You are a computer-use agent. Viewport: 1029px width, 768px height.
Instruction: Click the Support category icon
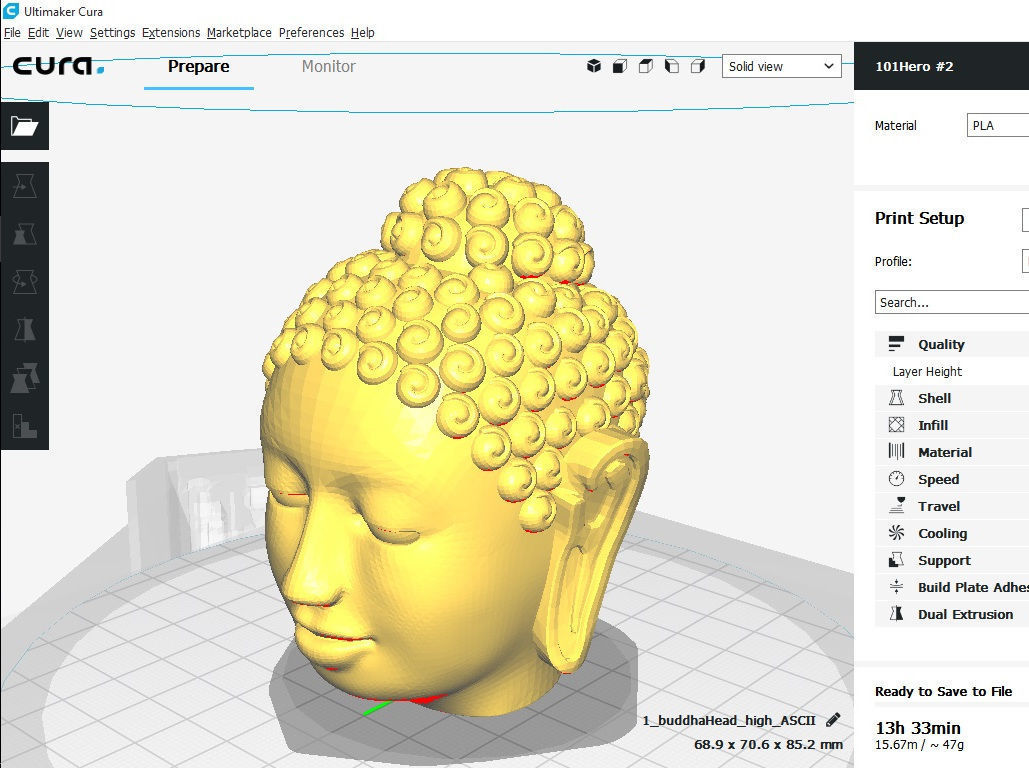coord(896,560)
